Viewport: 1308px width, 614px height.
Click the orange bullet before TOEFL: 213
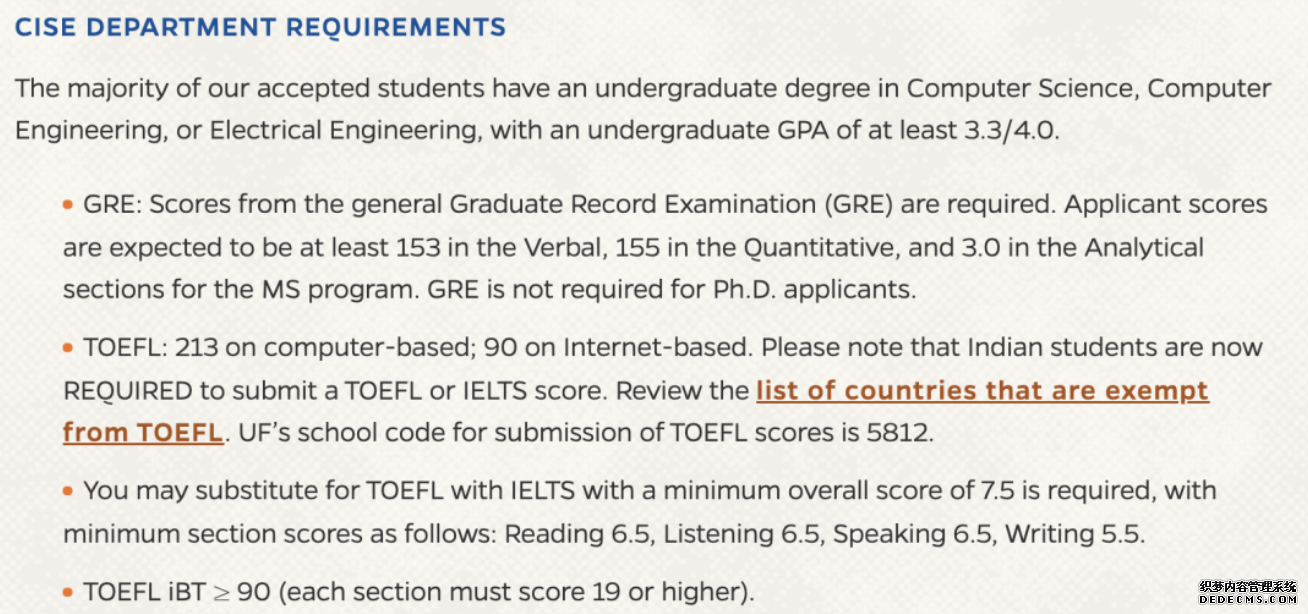point(68,348)
